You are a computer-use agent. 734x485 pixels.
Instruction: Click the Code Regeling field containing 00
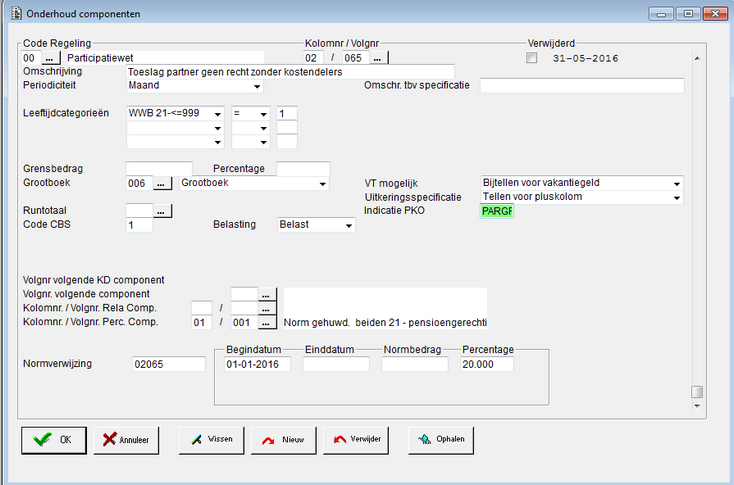pyautogui.click(x=31, y=58)
